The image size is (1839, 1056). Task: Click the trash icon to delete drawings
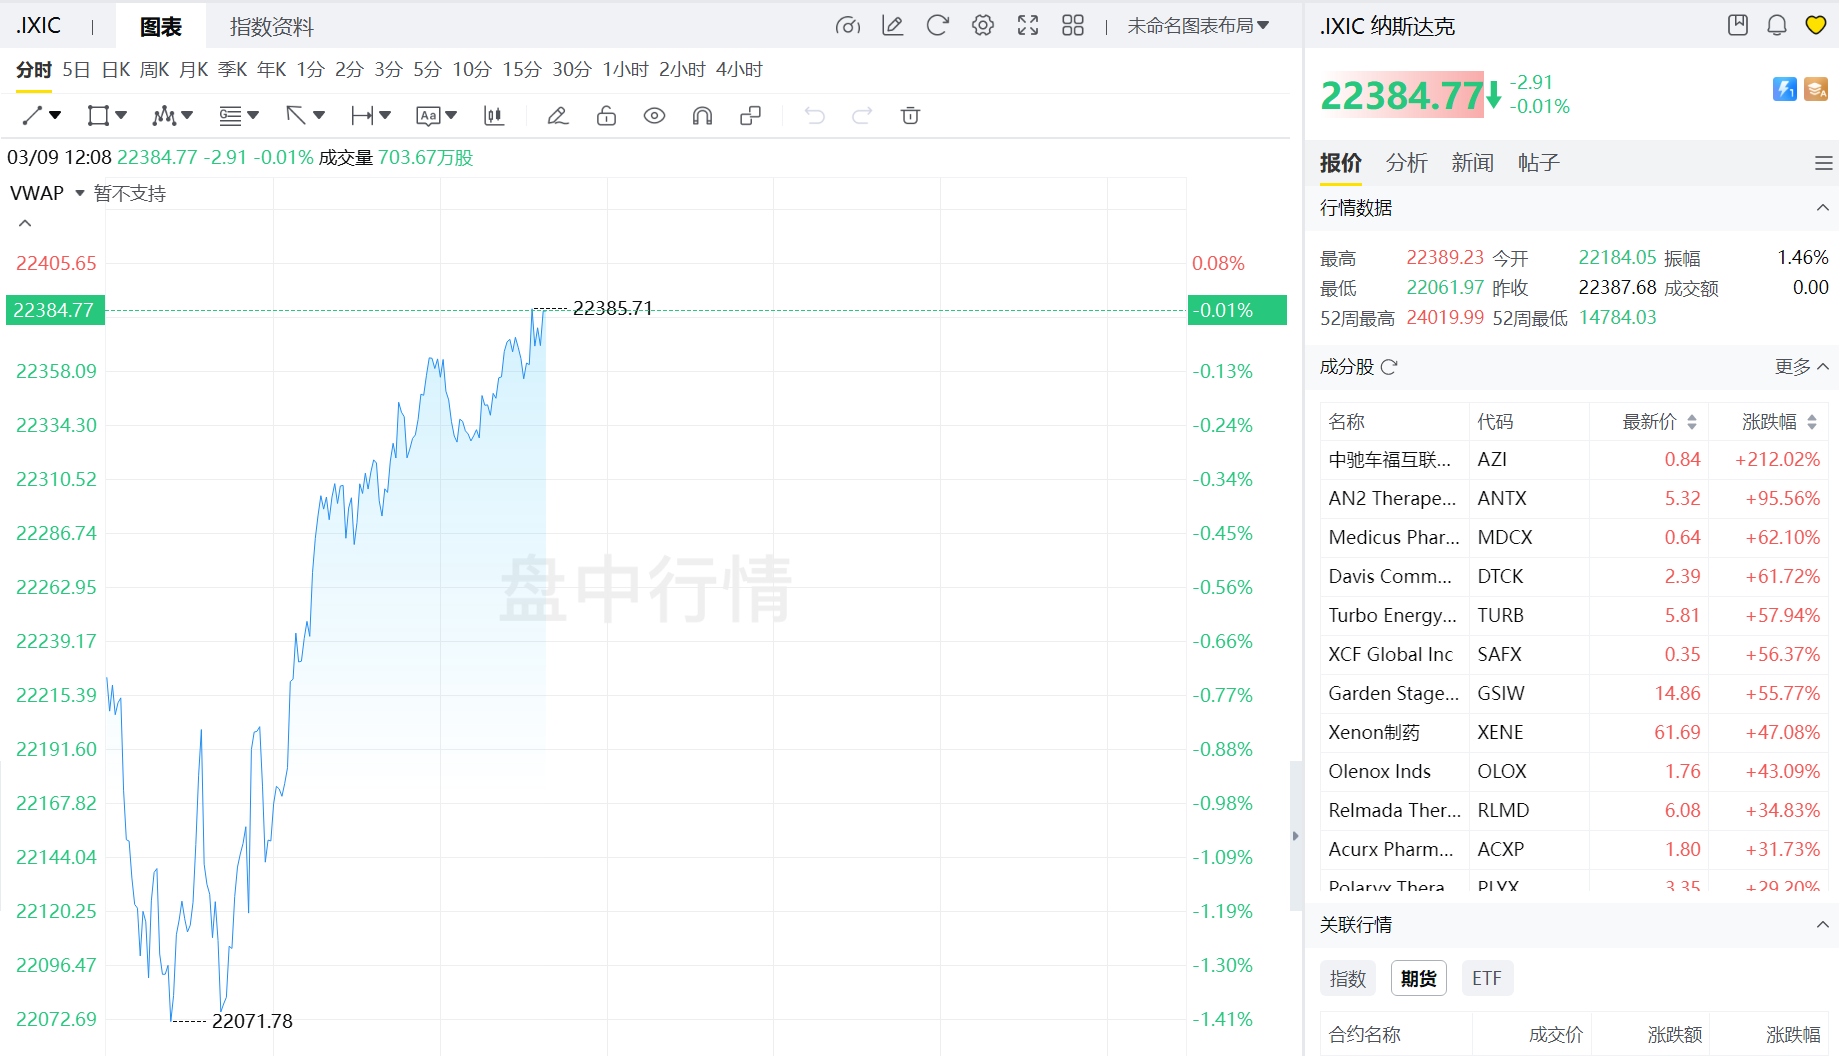point(910,116)
